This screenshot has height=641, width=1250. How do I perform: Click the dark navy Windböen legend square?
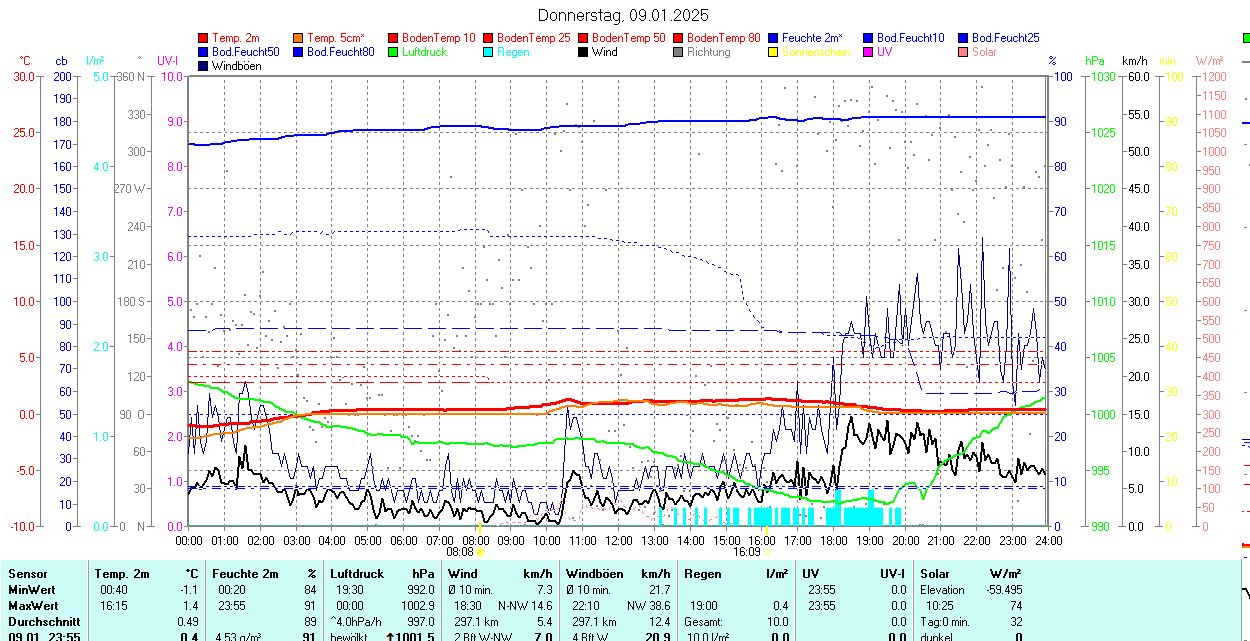(x=204, y=66)
